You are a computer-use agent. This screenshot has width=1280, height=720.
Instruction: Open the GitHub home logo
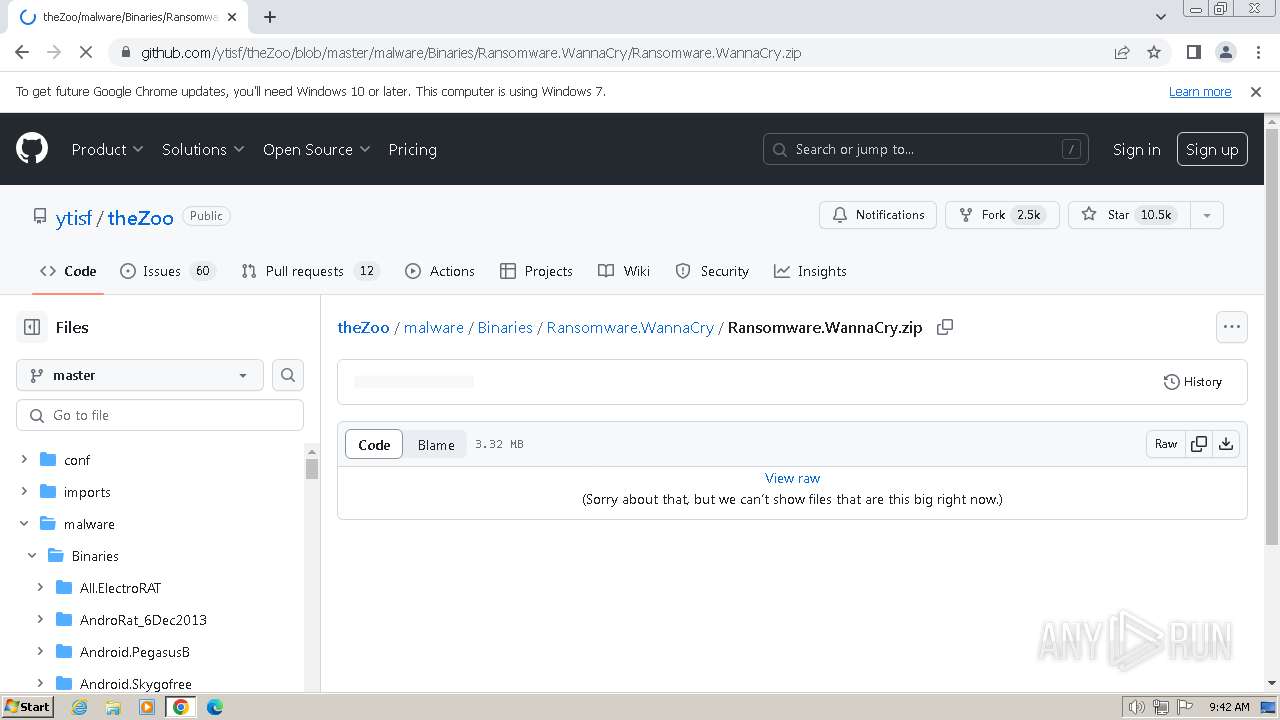click(32, 149)
